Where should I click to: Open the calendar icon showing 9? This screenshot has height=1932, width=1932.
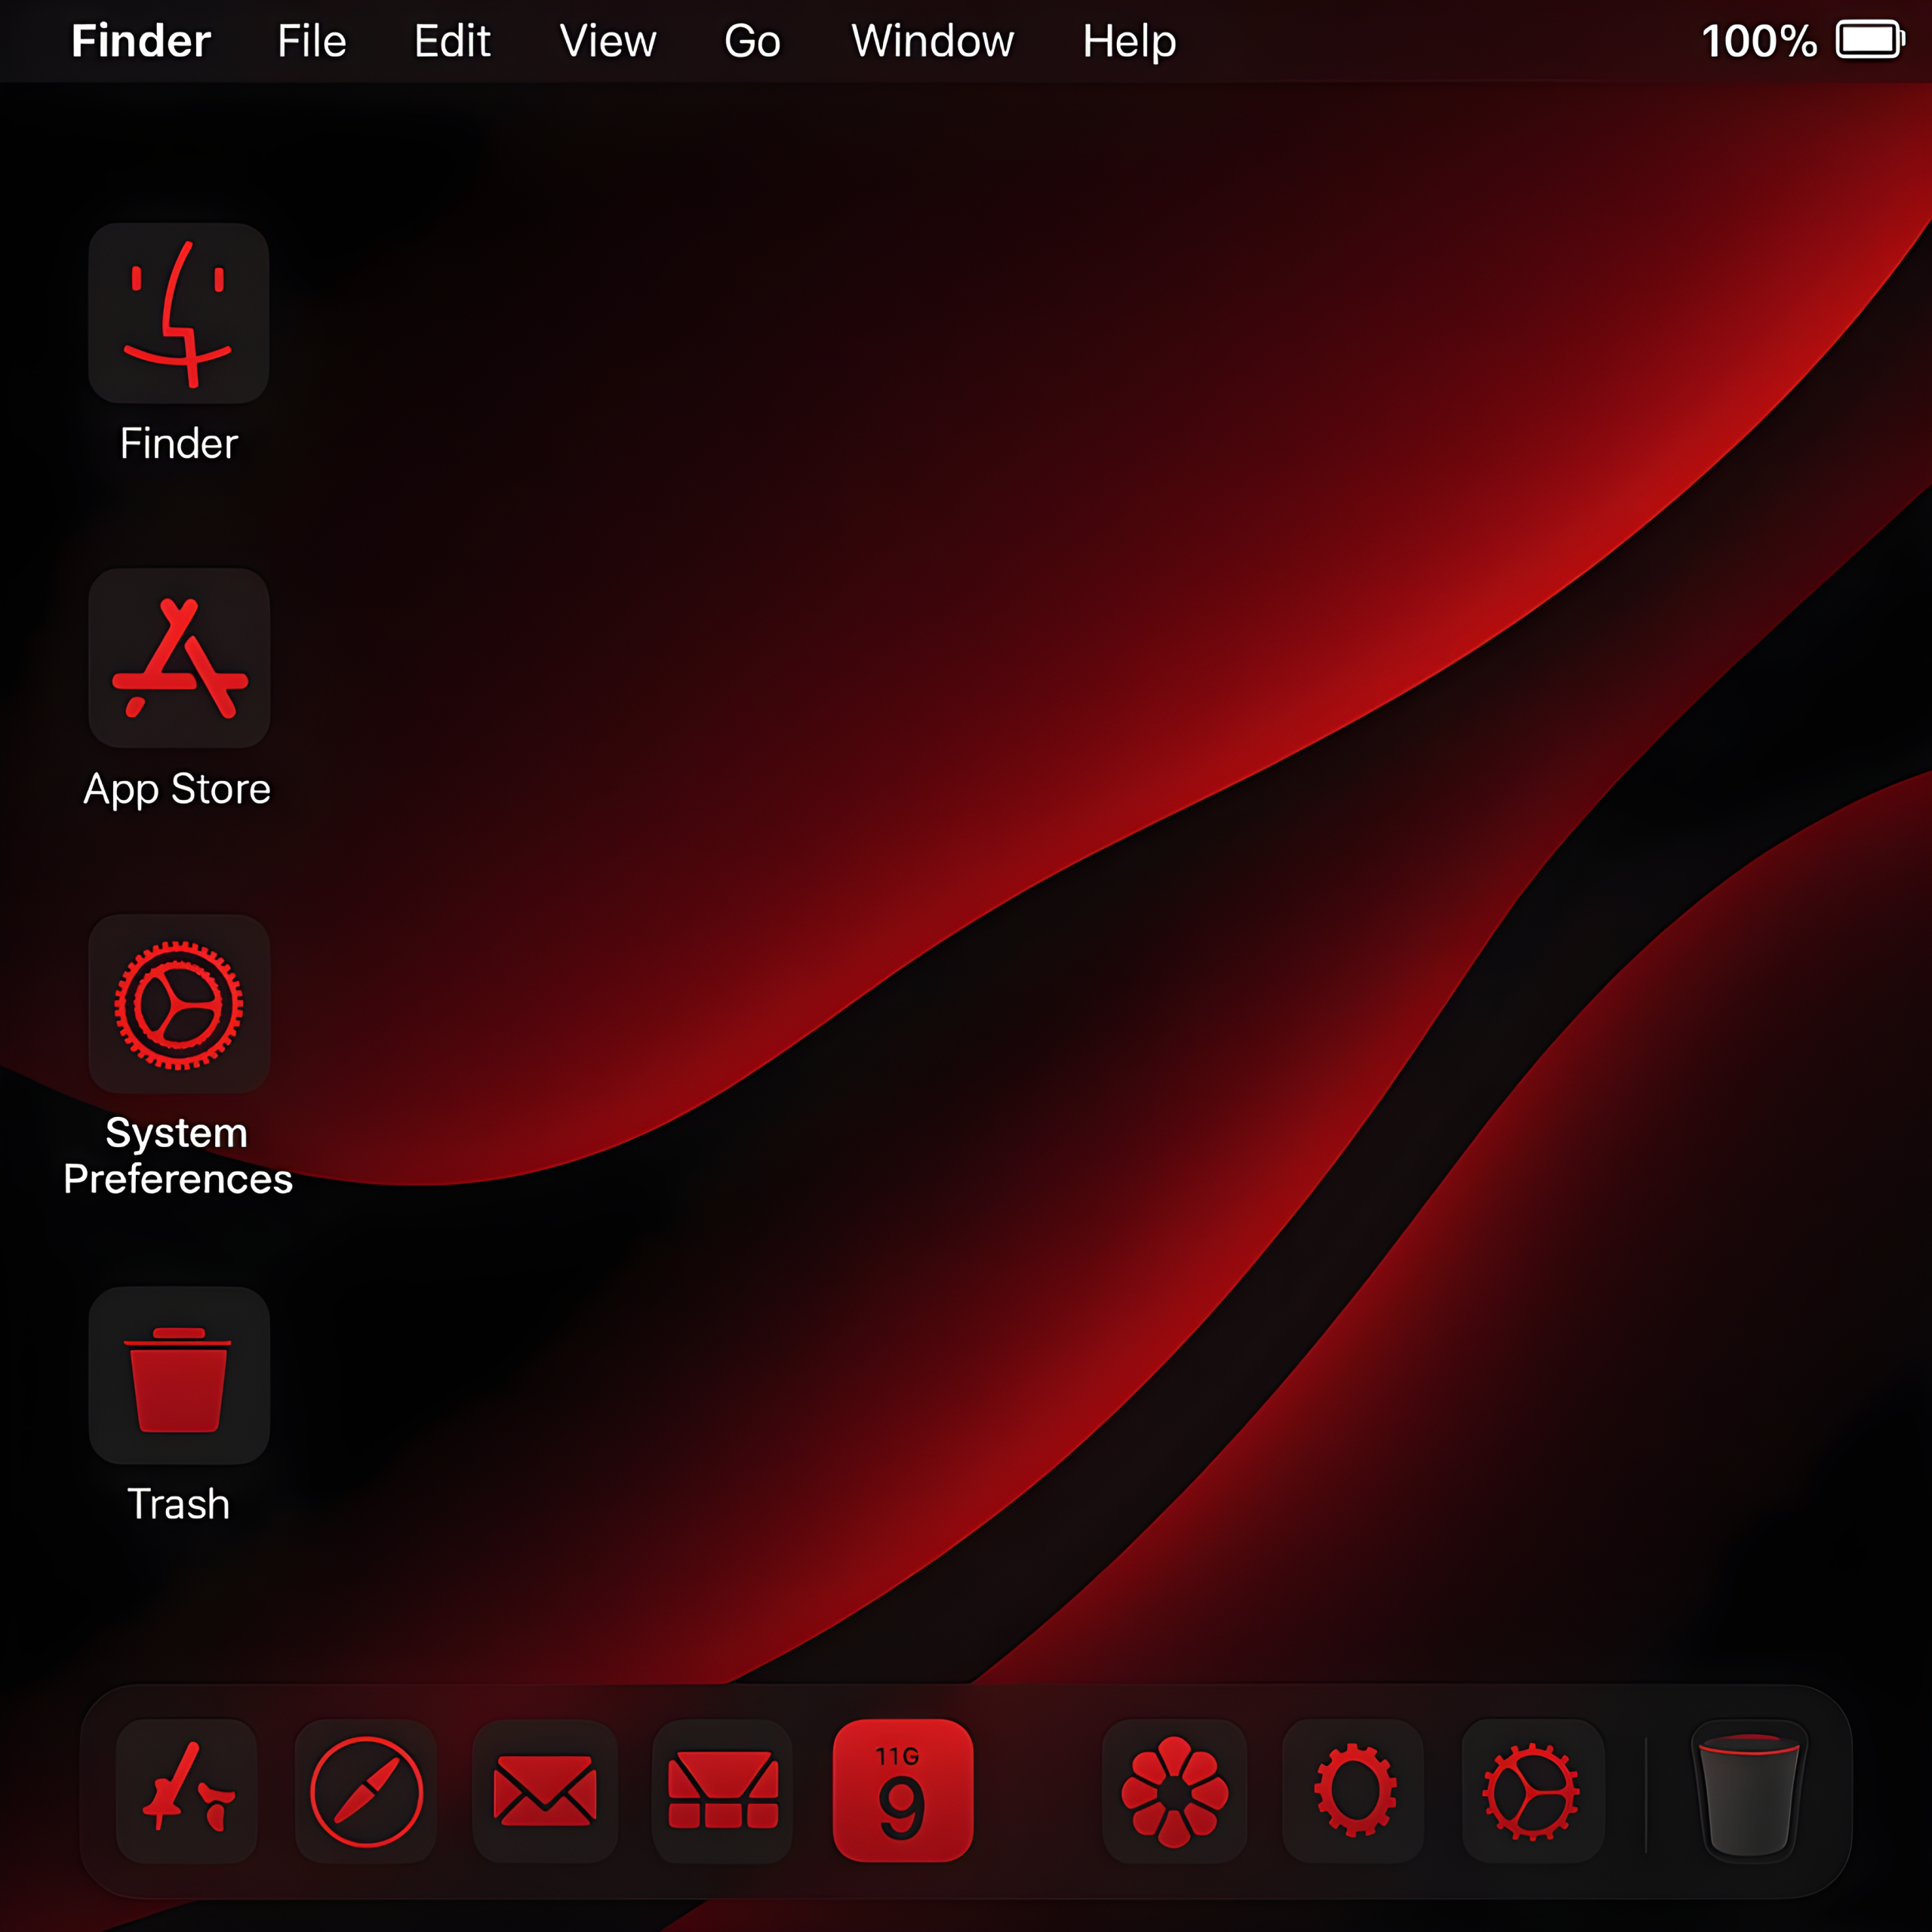[903, 1791]
